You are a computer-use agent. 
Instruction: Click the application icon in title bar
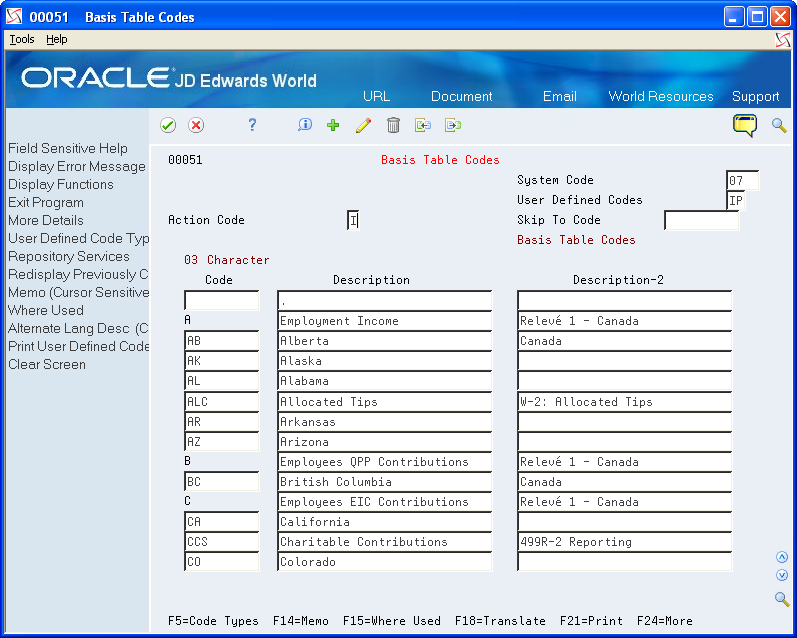[x=14, y=17]
